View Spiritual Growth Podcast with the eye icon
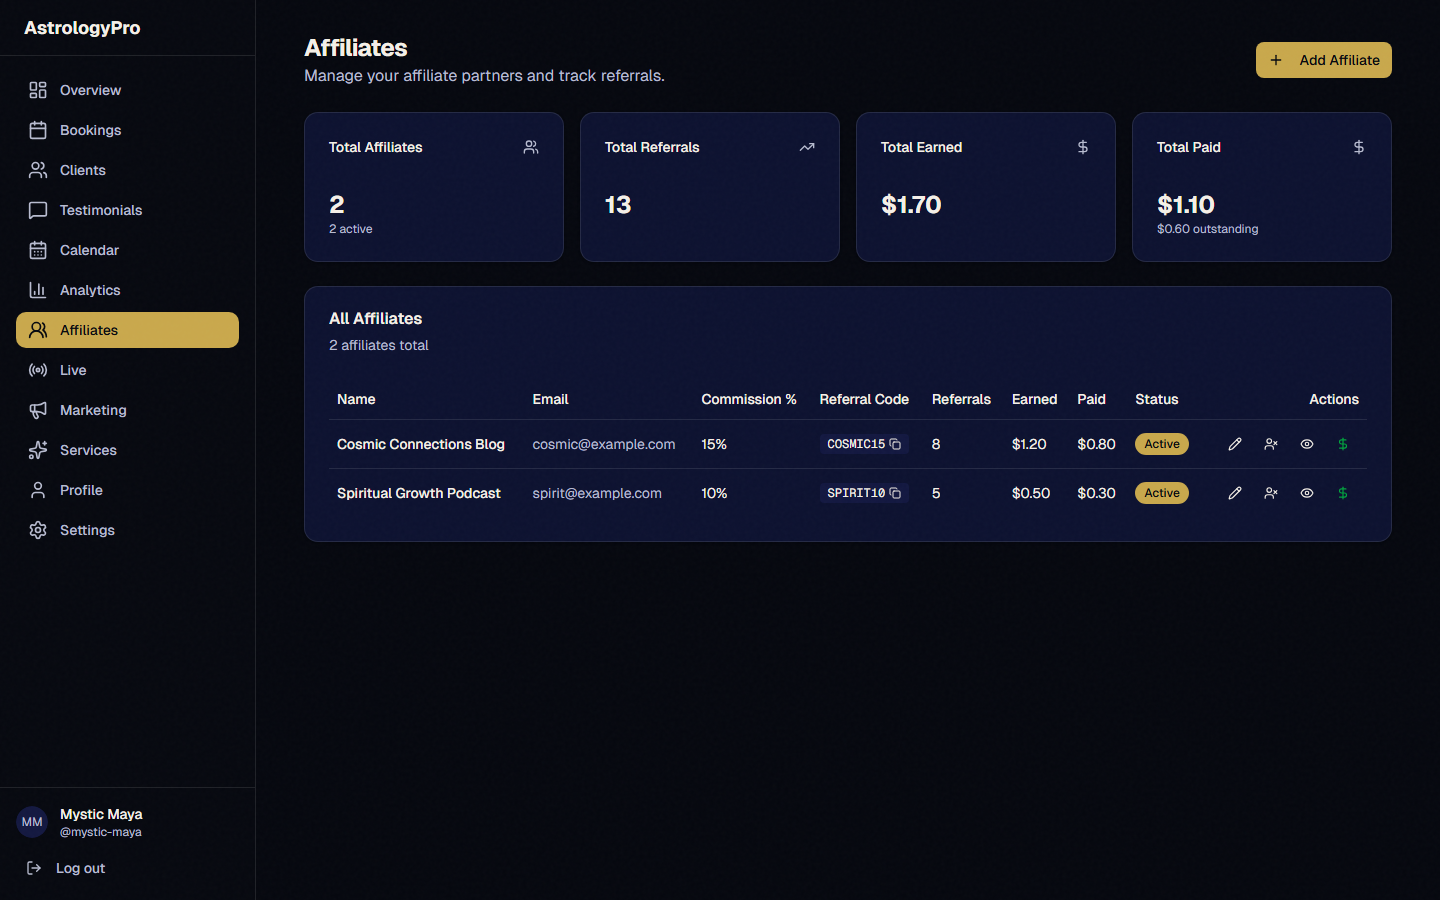The image size is (1440, 900). click(1307, 493)
